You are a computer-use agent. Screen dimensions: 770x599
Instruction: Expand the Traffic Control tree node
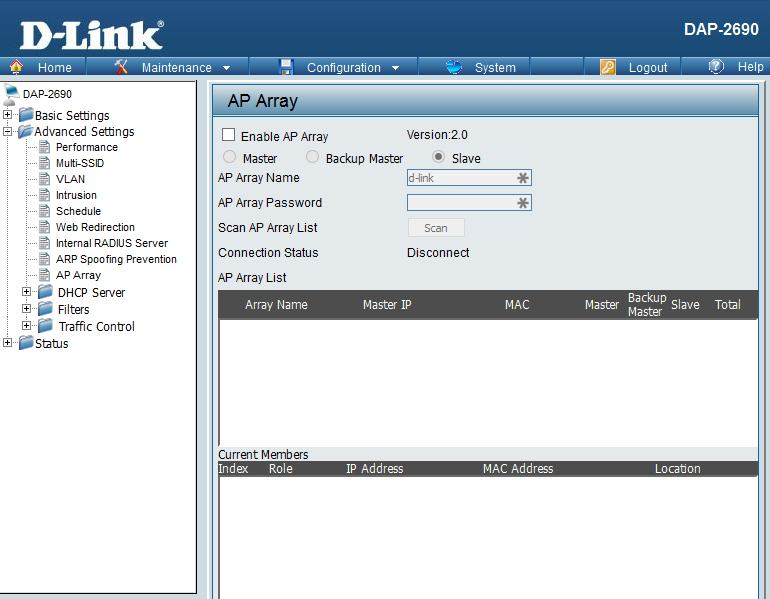27,326
